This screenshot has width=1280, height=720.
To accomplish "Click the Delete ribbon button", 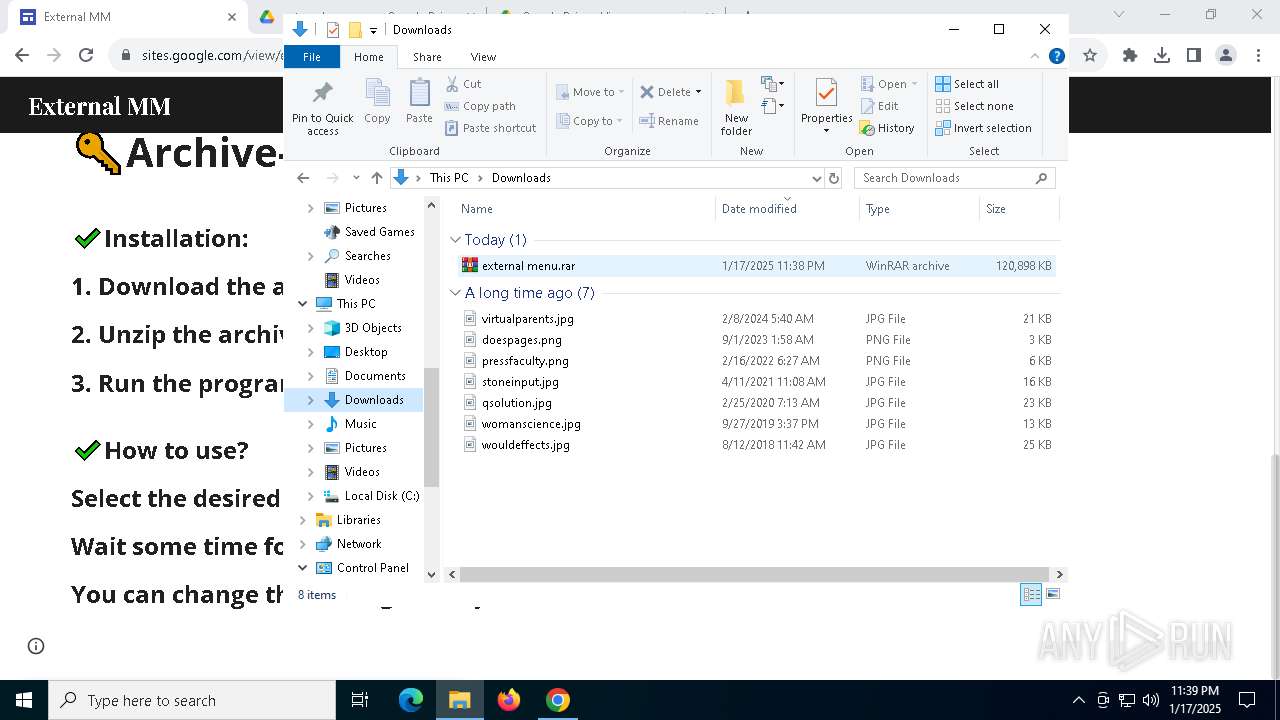I will pos(670,92).
